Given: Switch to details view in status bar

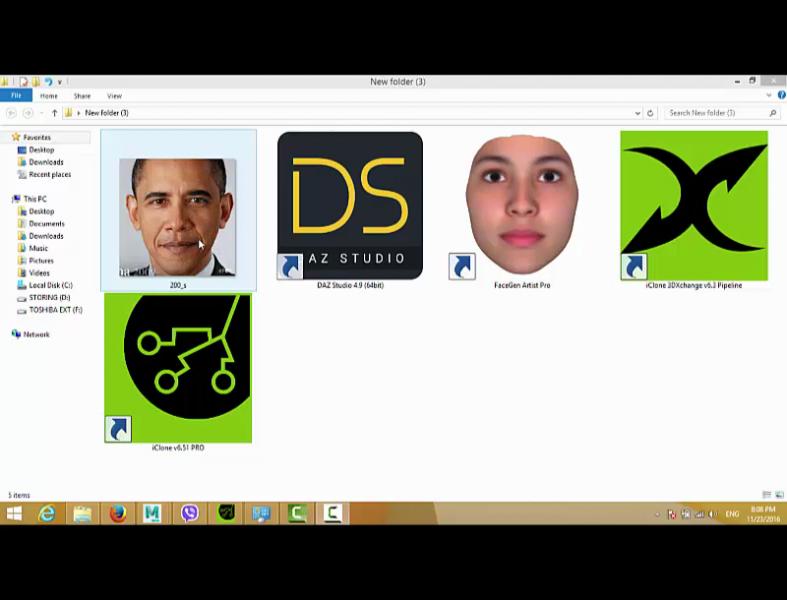Looking at the screenshot, I should click(766, 495).
